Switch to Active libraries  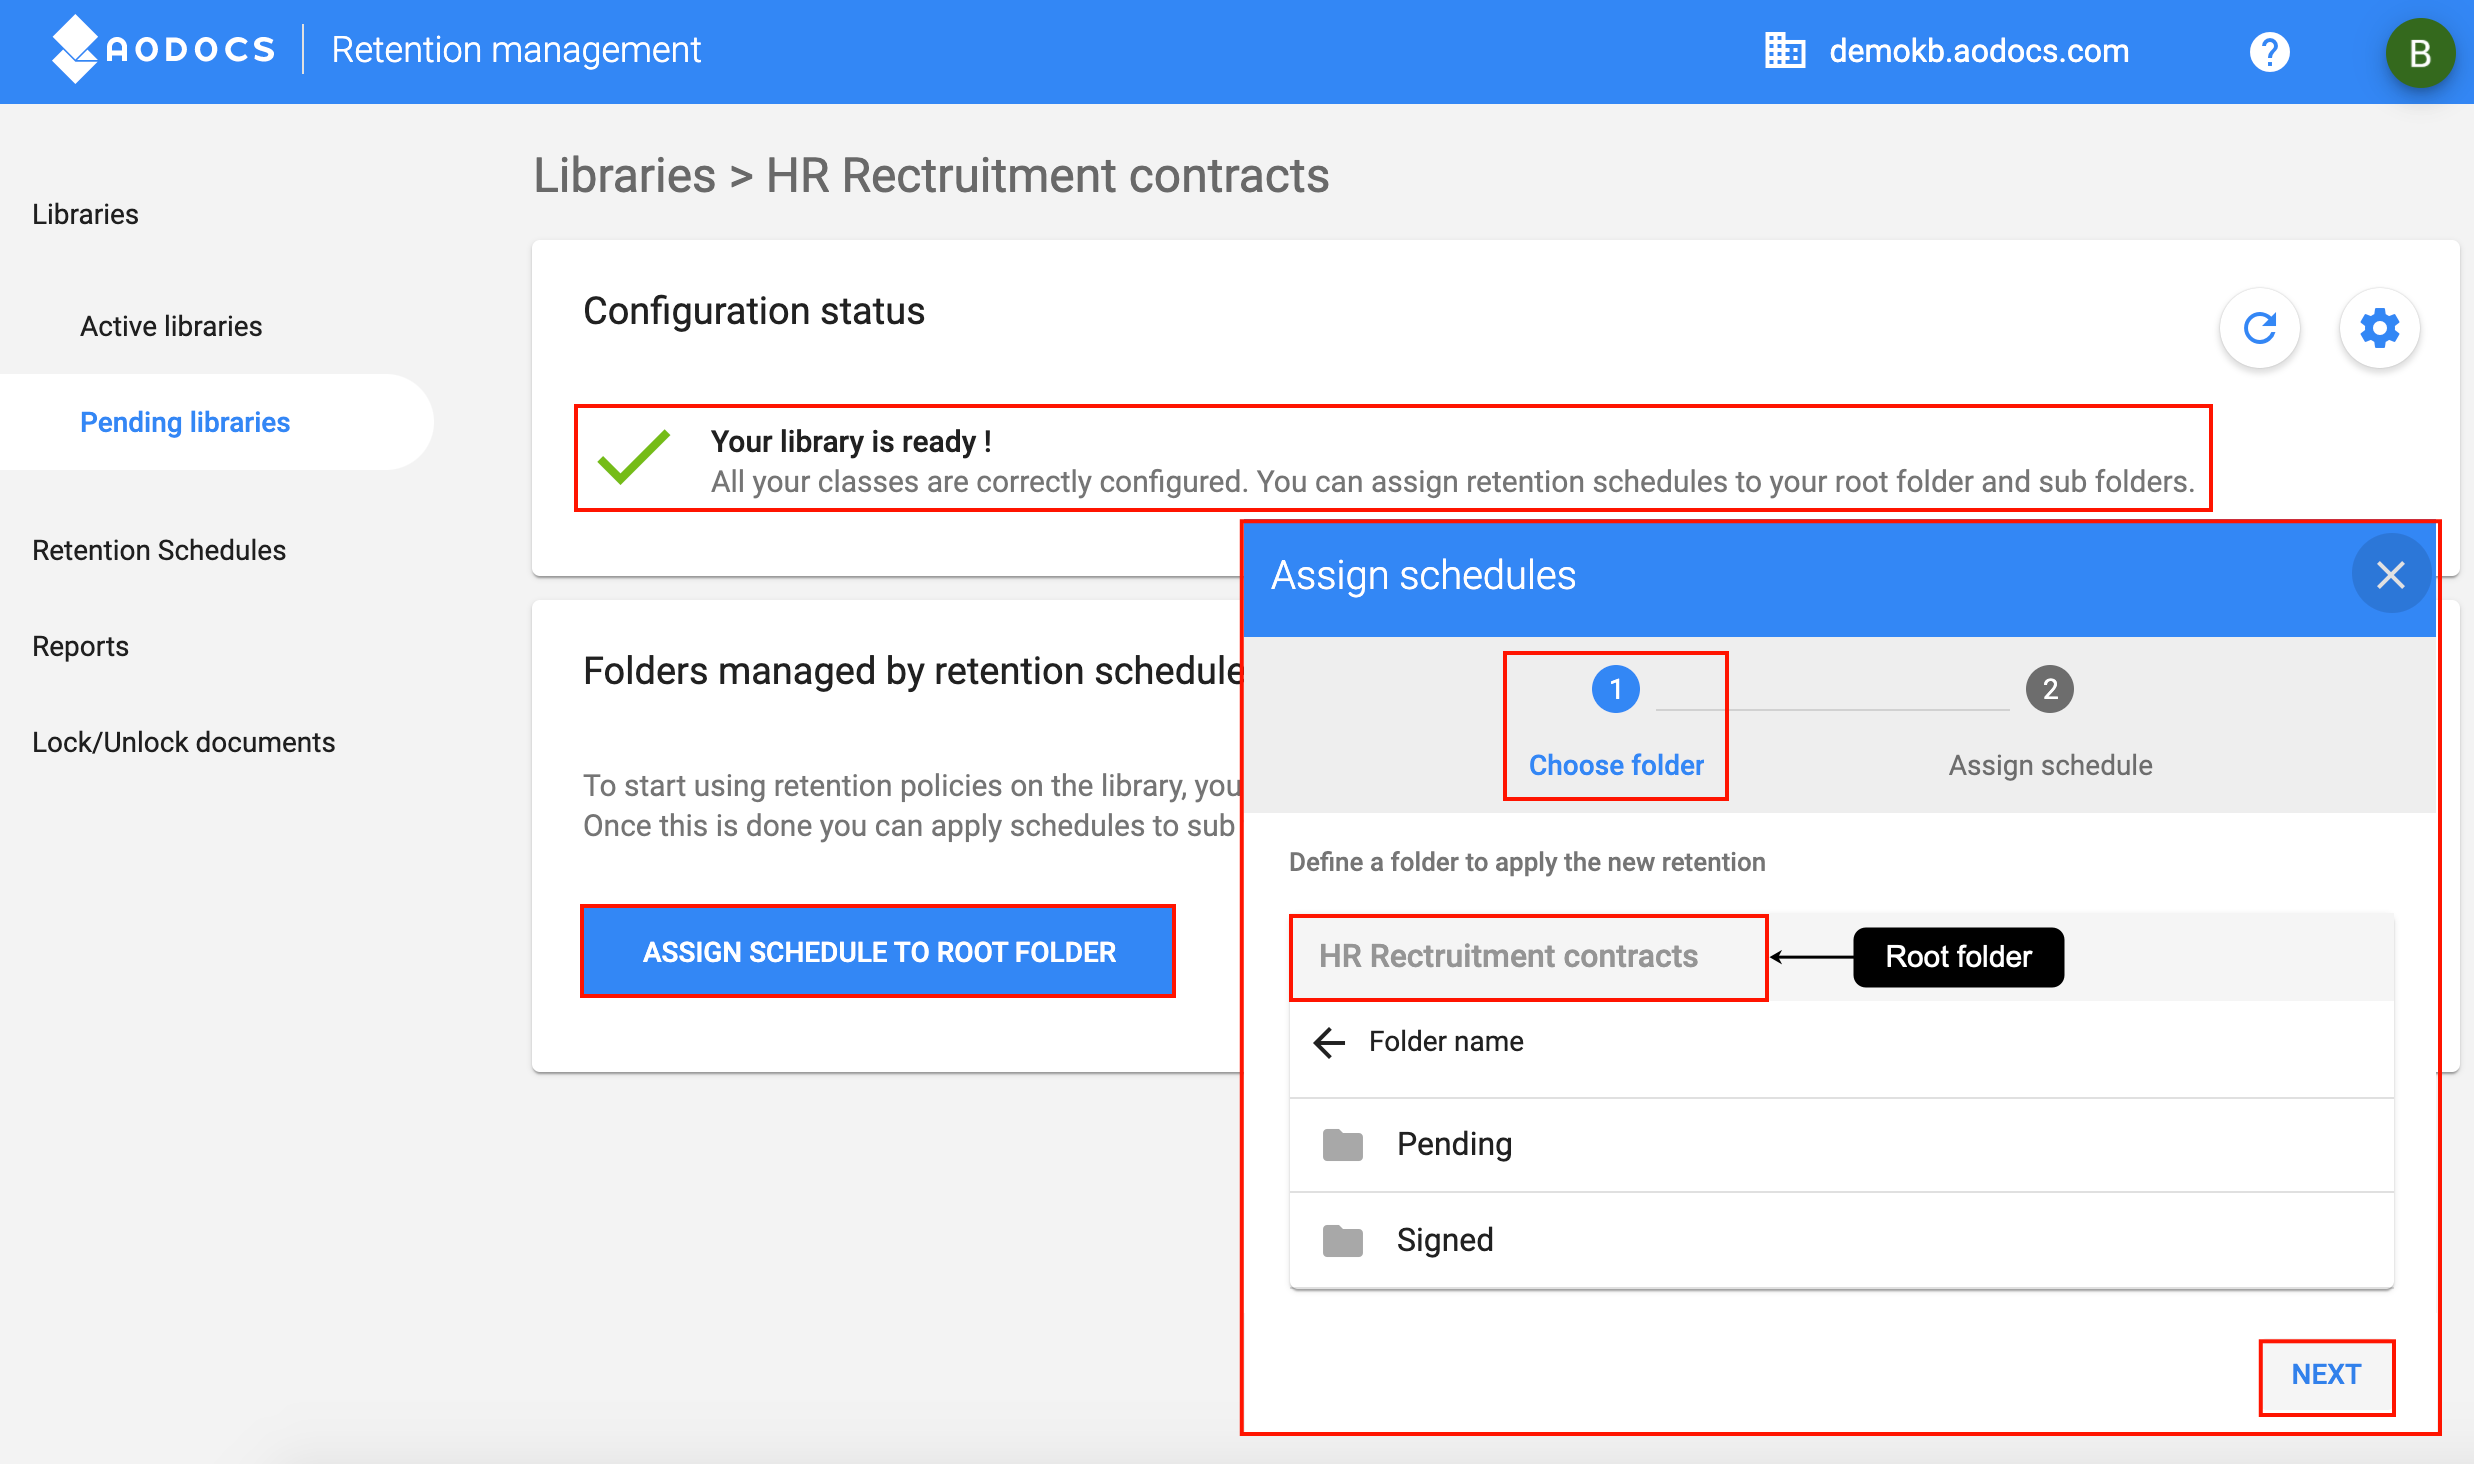click(x=171, y=325)
